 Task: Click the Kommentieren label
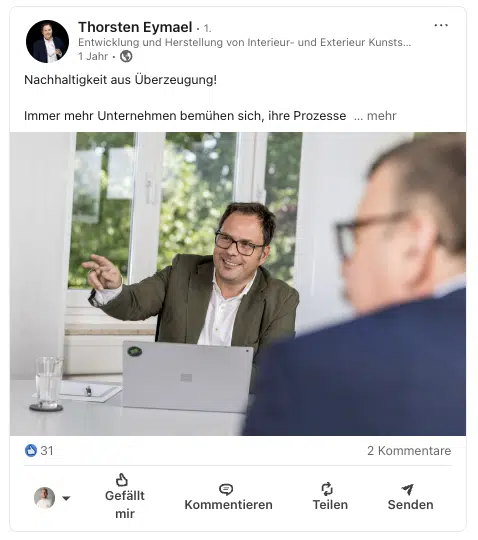(x=229, y=505)
